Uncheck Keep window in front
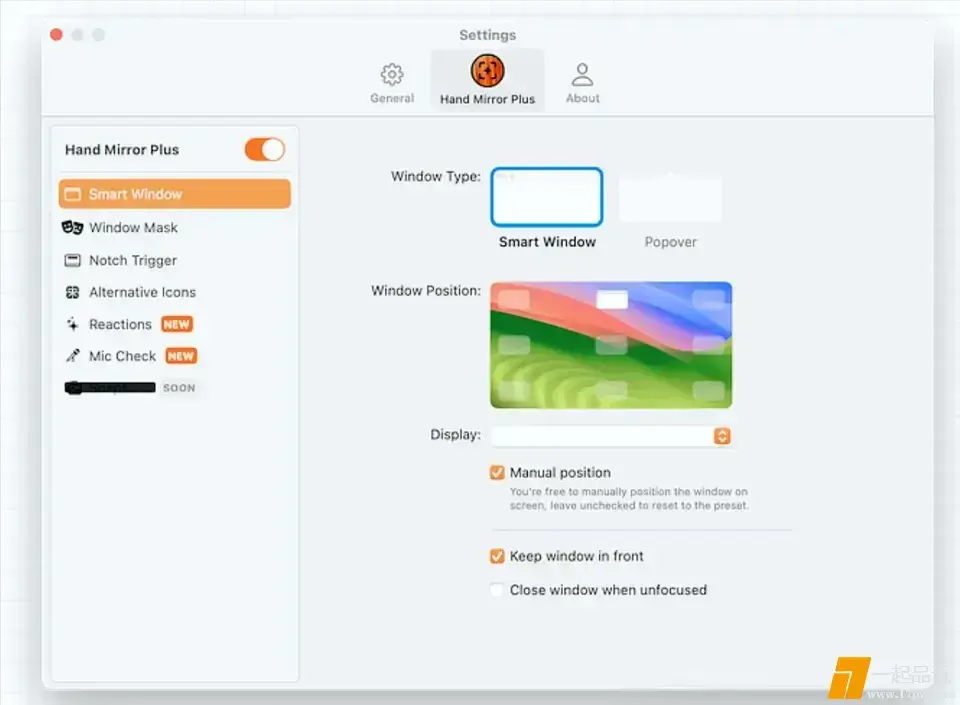 497,556
